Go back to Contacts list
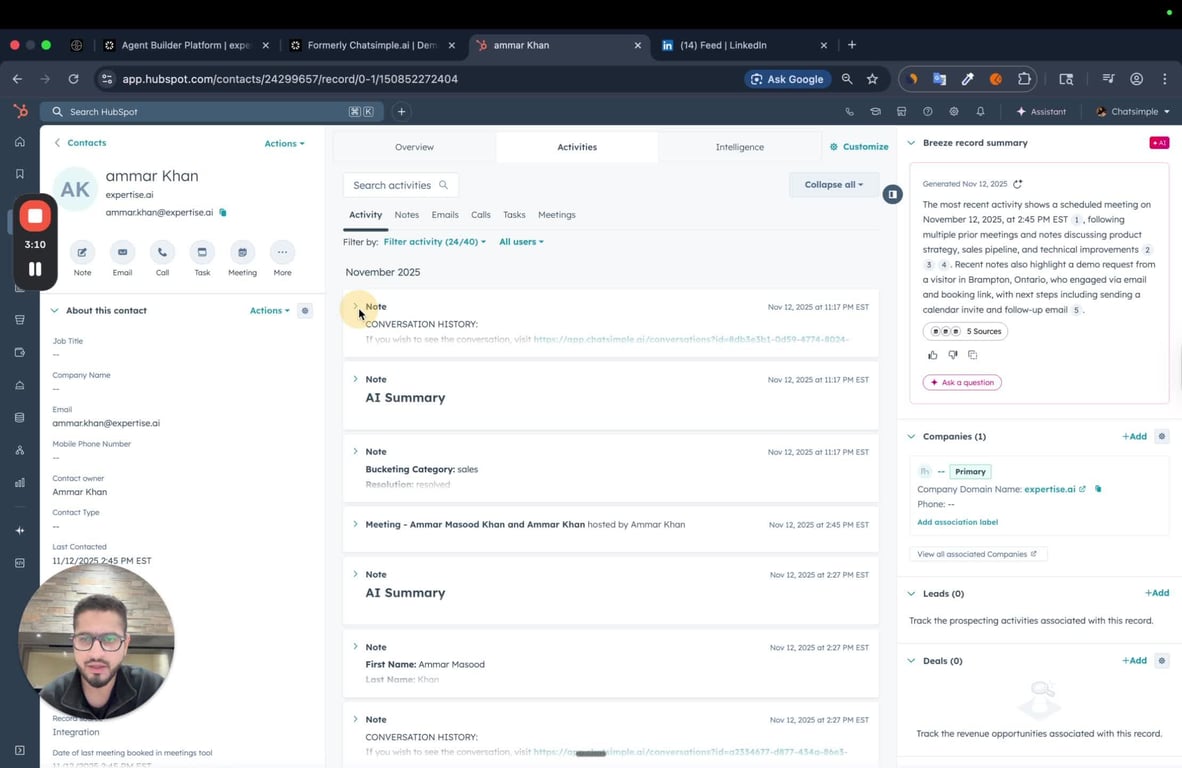This screenshot has height=768, width=1182. tap(80, 142)
